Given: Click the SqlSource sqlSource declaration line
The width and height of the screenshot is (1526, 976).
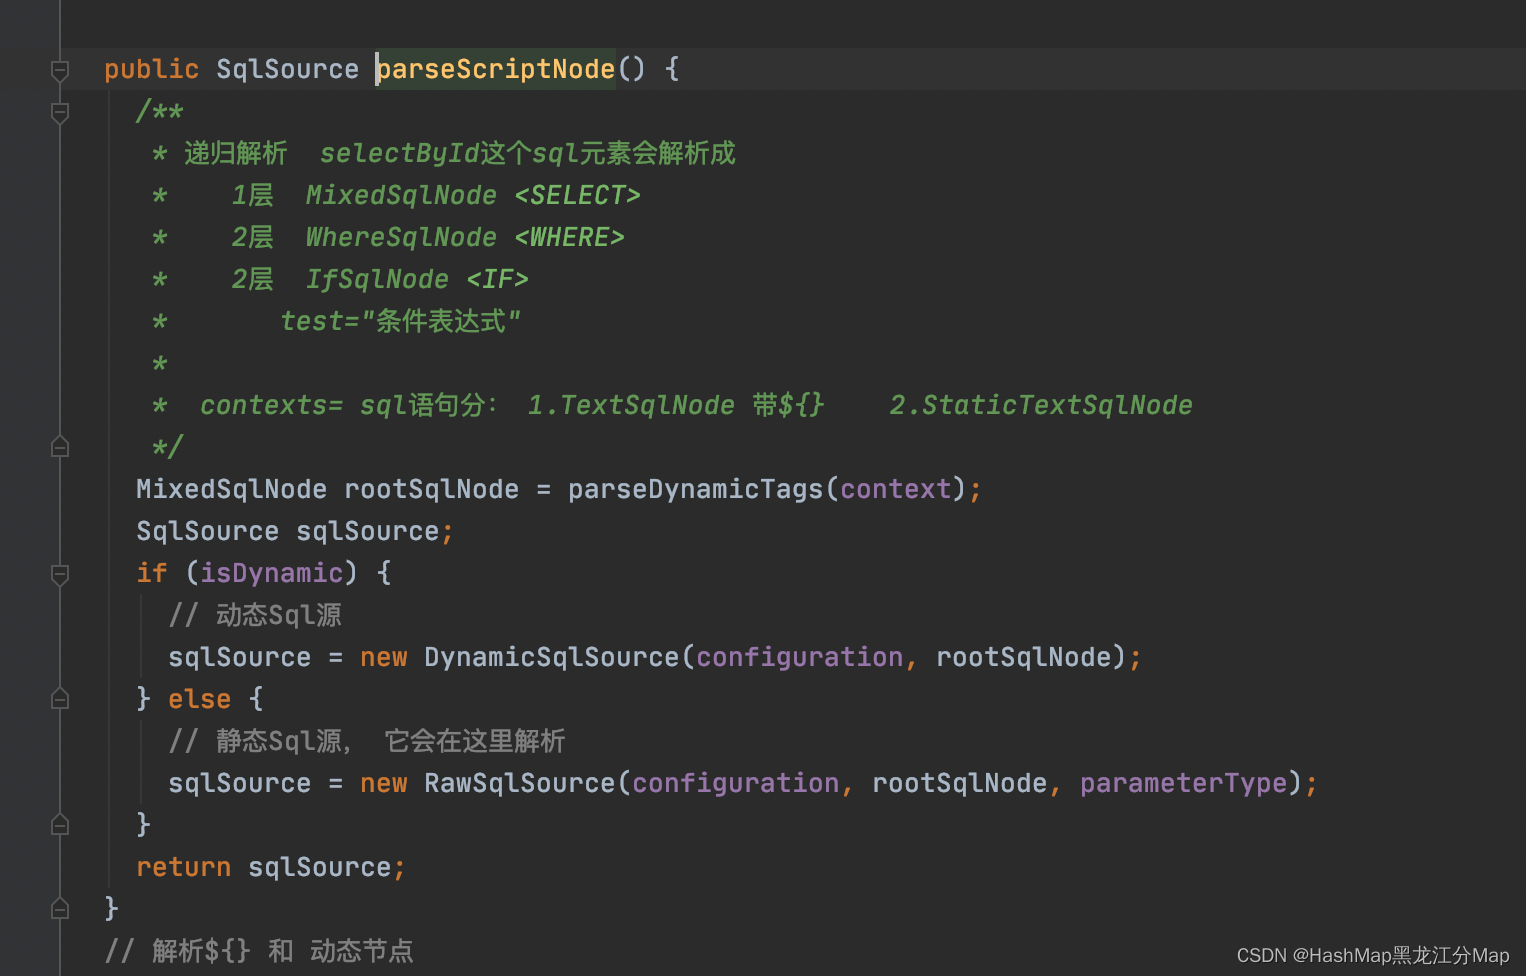Looking at the screenshot, I should point(295,531).
